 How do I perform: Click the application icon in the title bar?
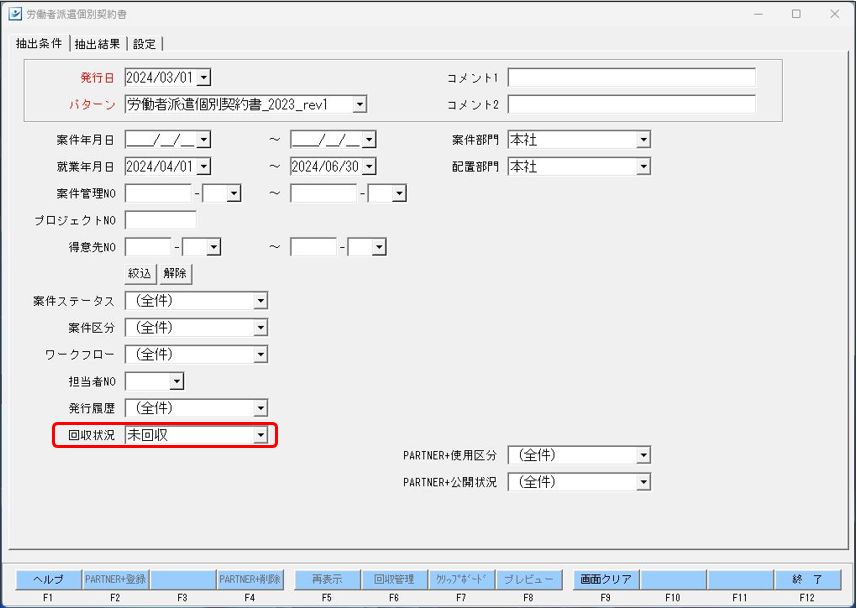point(15,14)
